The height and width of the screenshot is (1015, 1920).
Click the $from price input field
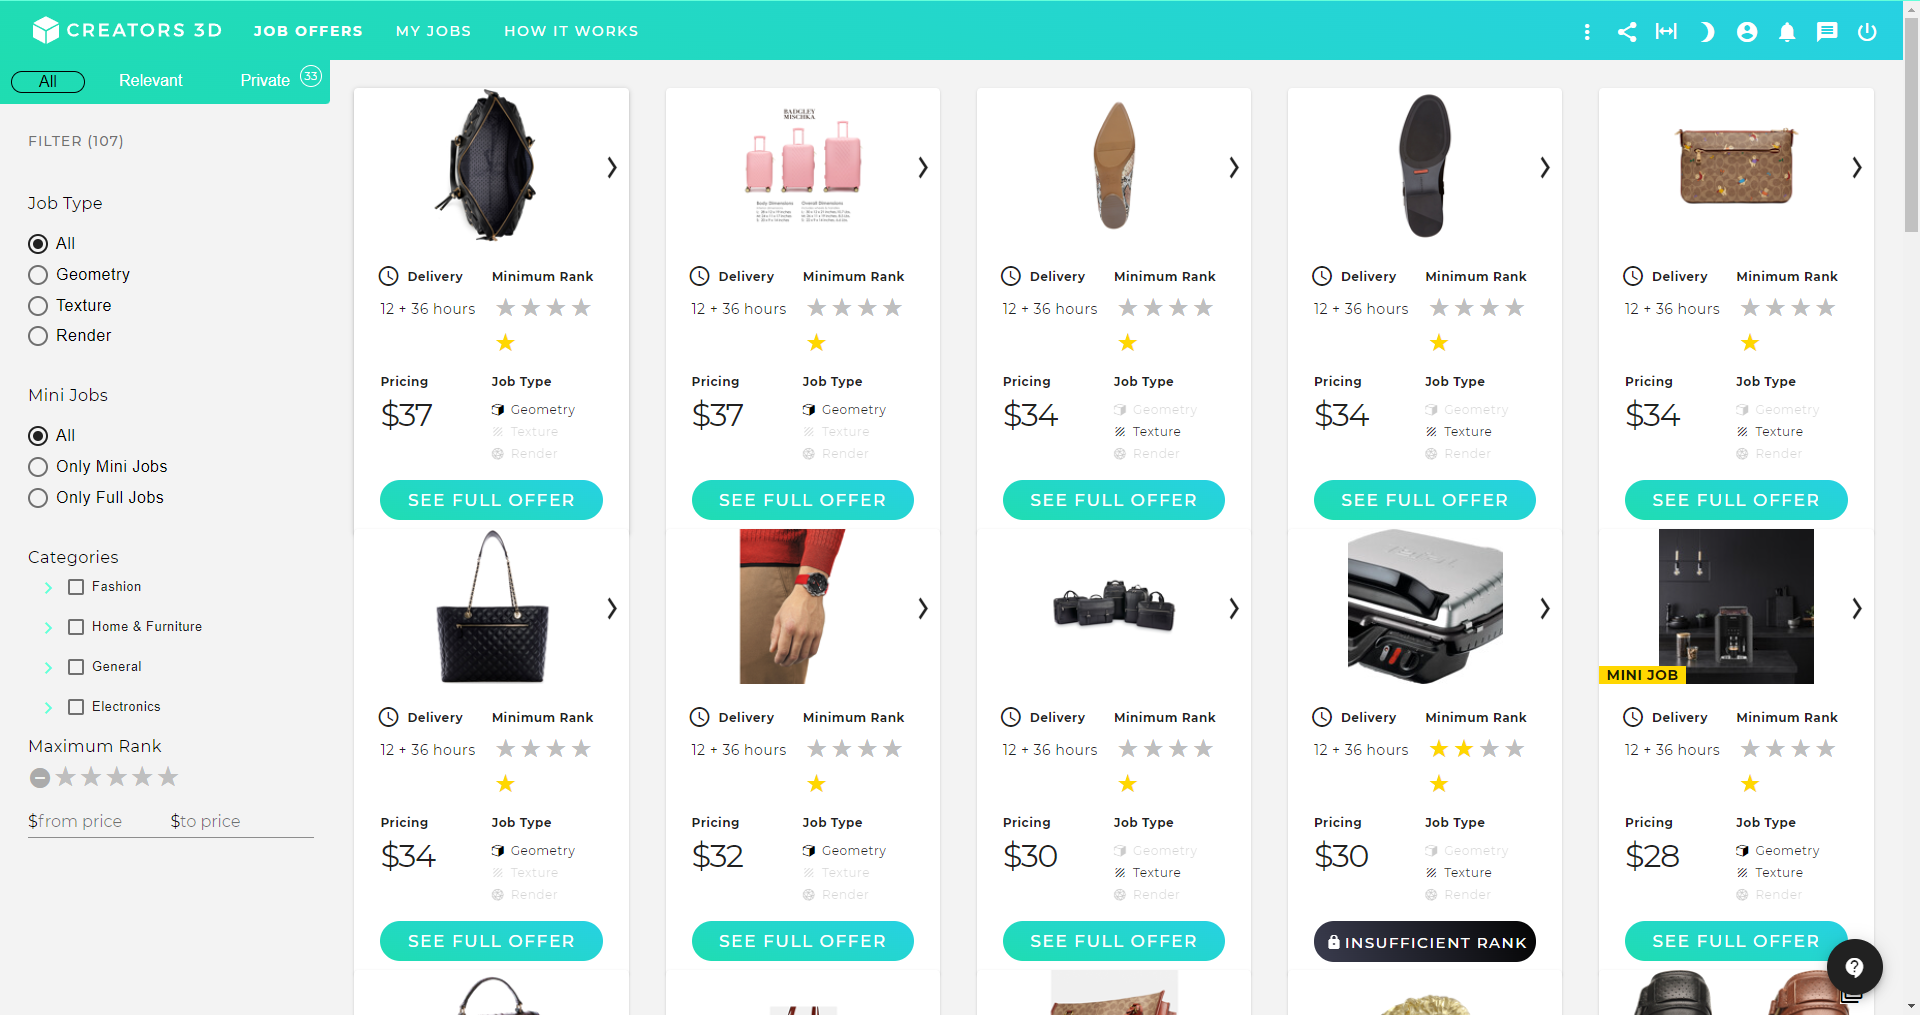pos(92,821)
